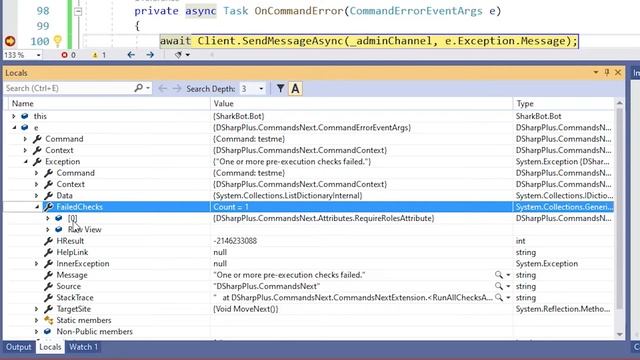Expand the 'this' variable row
This screenshot has width=640, height=360.
pos(14,116)
